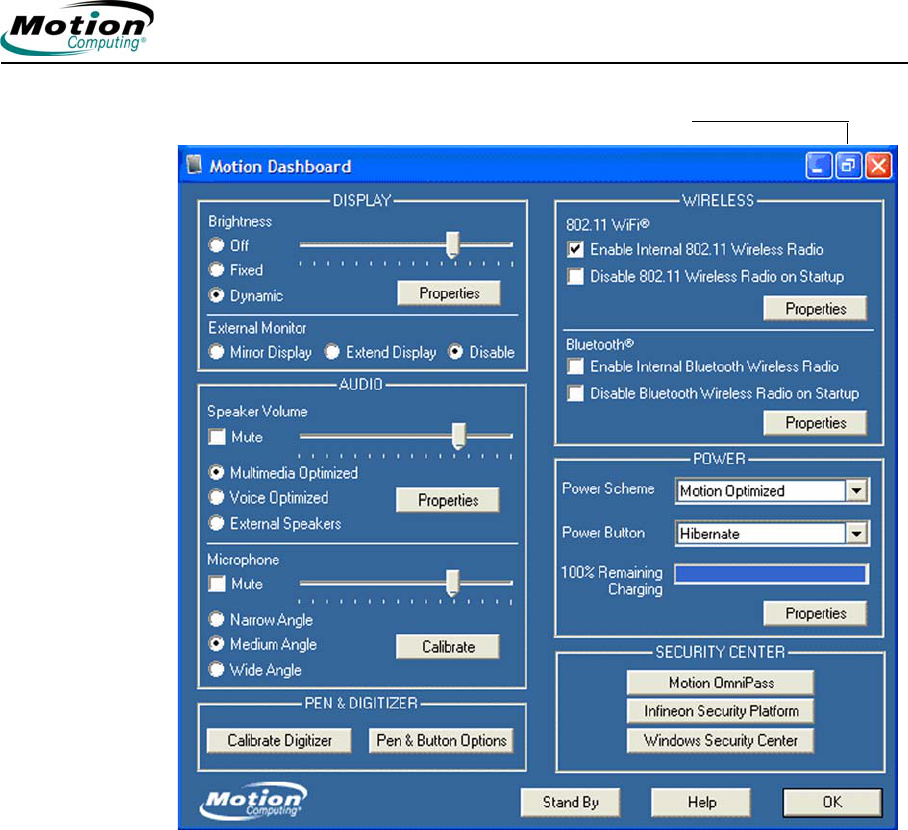908x830 pixels.
Task: Click Calibrate Digitizer button
Action: (279, 740)
